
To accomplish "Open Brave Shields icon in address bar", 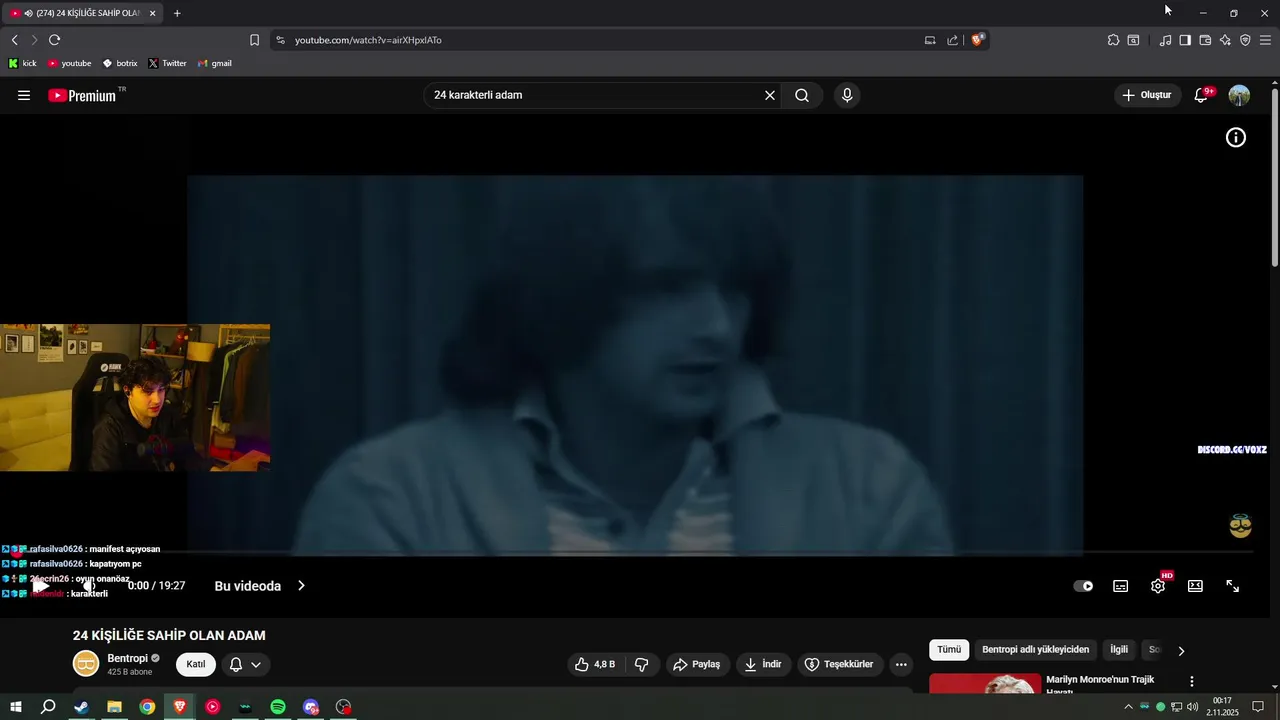I will point(978,40).
